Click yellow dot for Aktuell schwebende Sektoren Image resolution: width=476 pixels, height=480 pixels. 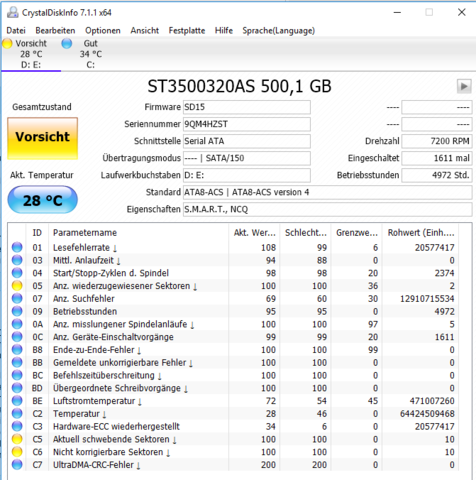click(17, 439)
